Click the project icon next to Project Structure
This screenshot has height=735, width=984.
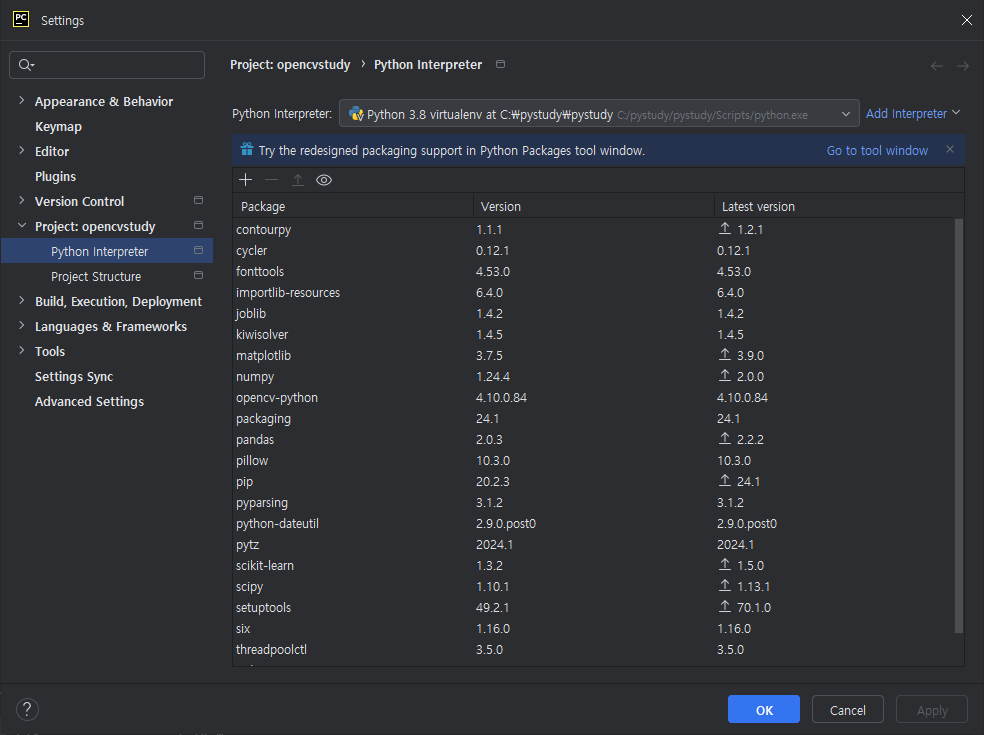click(x=198, y=276)
